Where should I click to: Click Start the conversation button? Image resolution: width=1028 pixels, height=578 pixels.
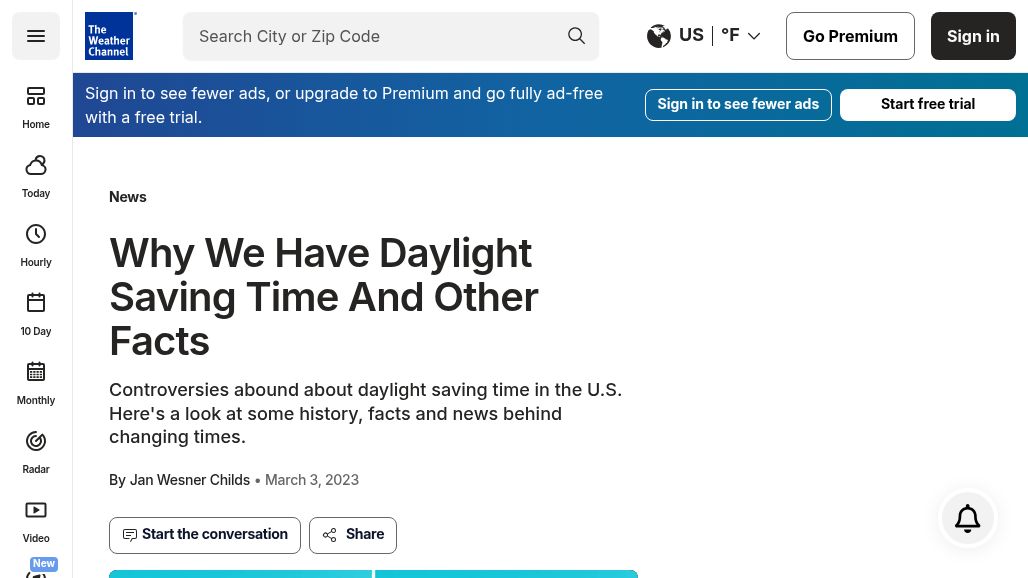click(205, 535)
